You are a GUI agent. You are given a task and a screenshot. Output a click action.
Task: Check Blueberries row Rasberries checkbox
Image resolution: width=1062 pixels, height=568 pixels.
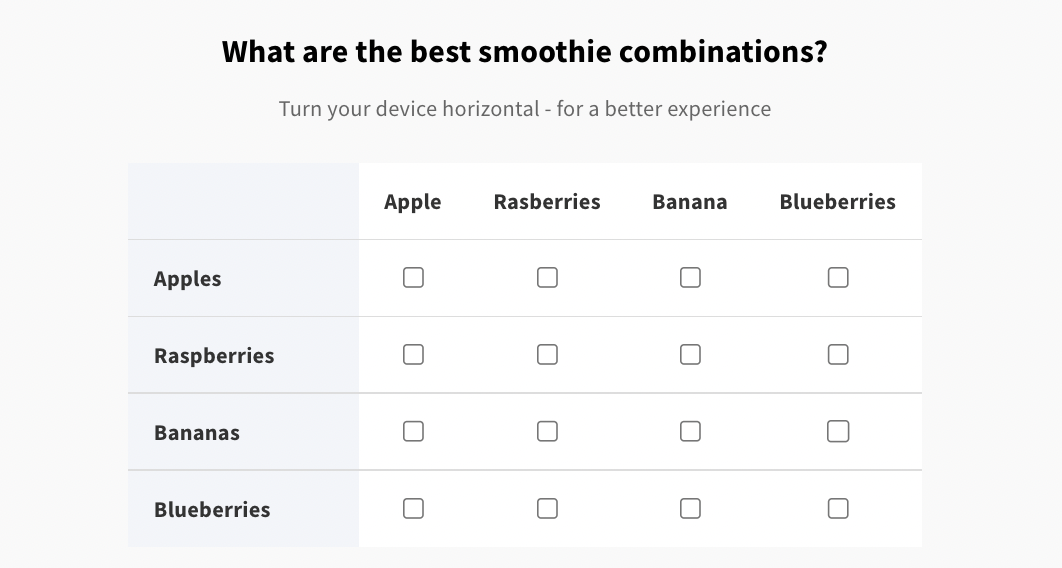coord(547,508)
